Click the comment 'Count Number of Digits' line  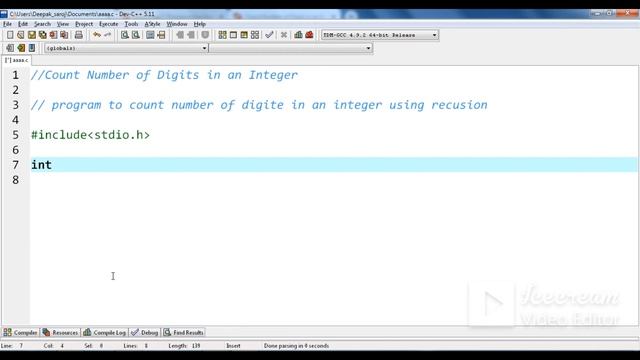(x=164, y=75)
